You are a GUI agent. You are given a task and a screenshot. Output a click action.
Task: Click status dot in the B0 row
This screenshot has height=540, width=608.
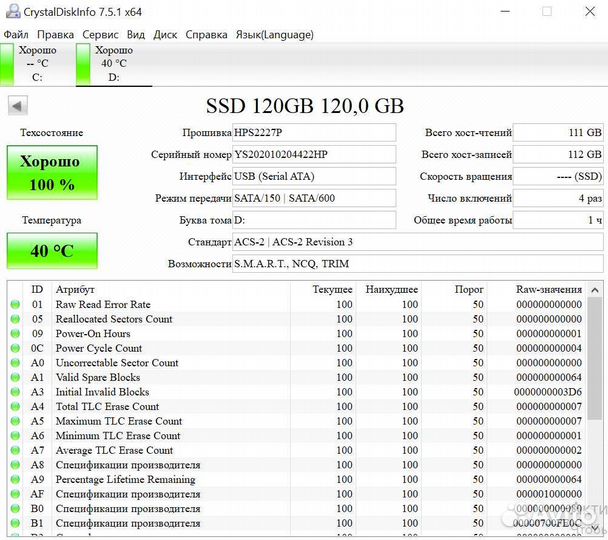(15, 509)
